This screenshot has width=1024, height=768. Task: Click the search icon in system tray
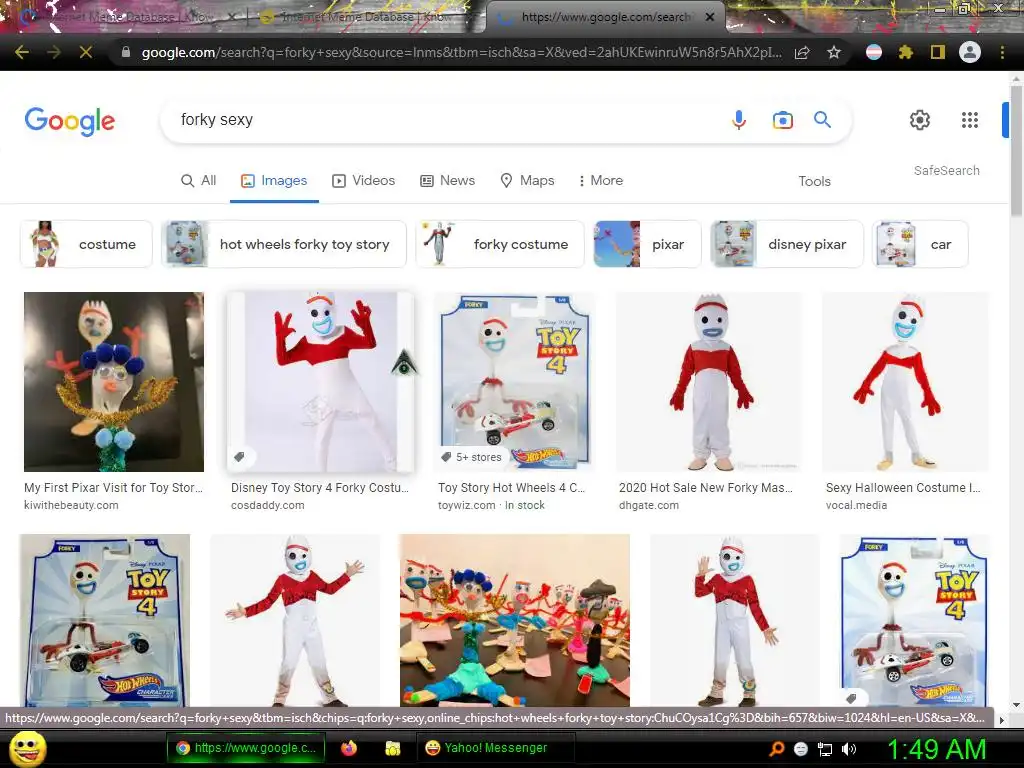[776, 749]
